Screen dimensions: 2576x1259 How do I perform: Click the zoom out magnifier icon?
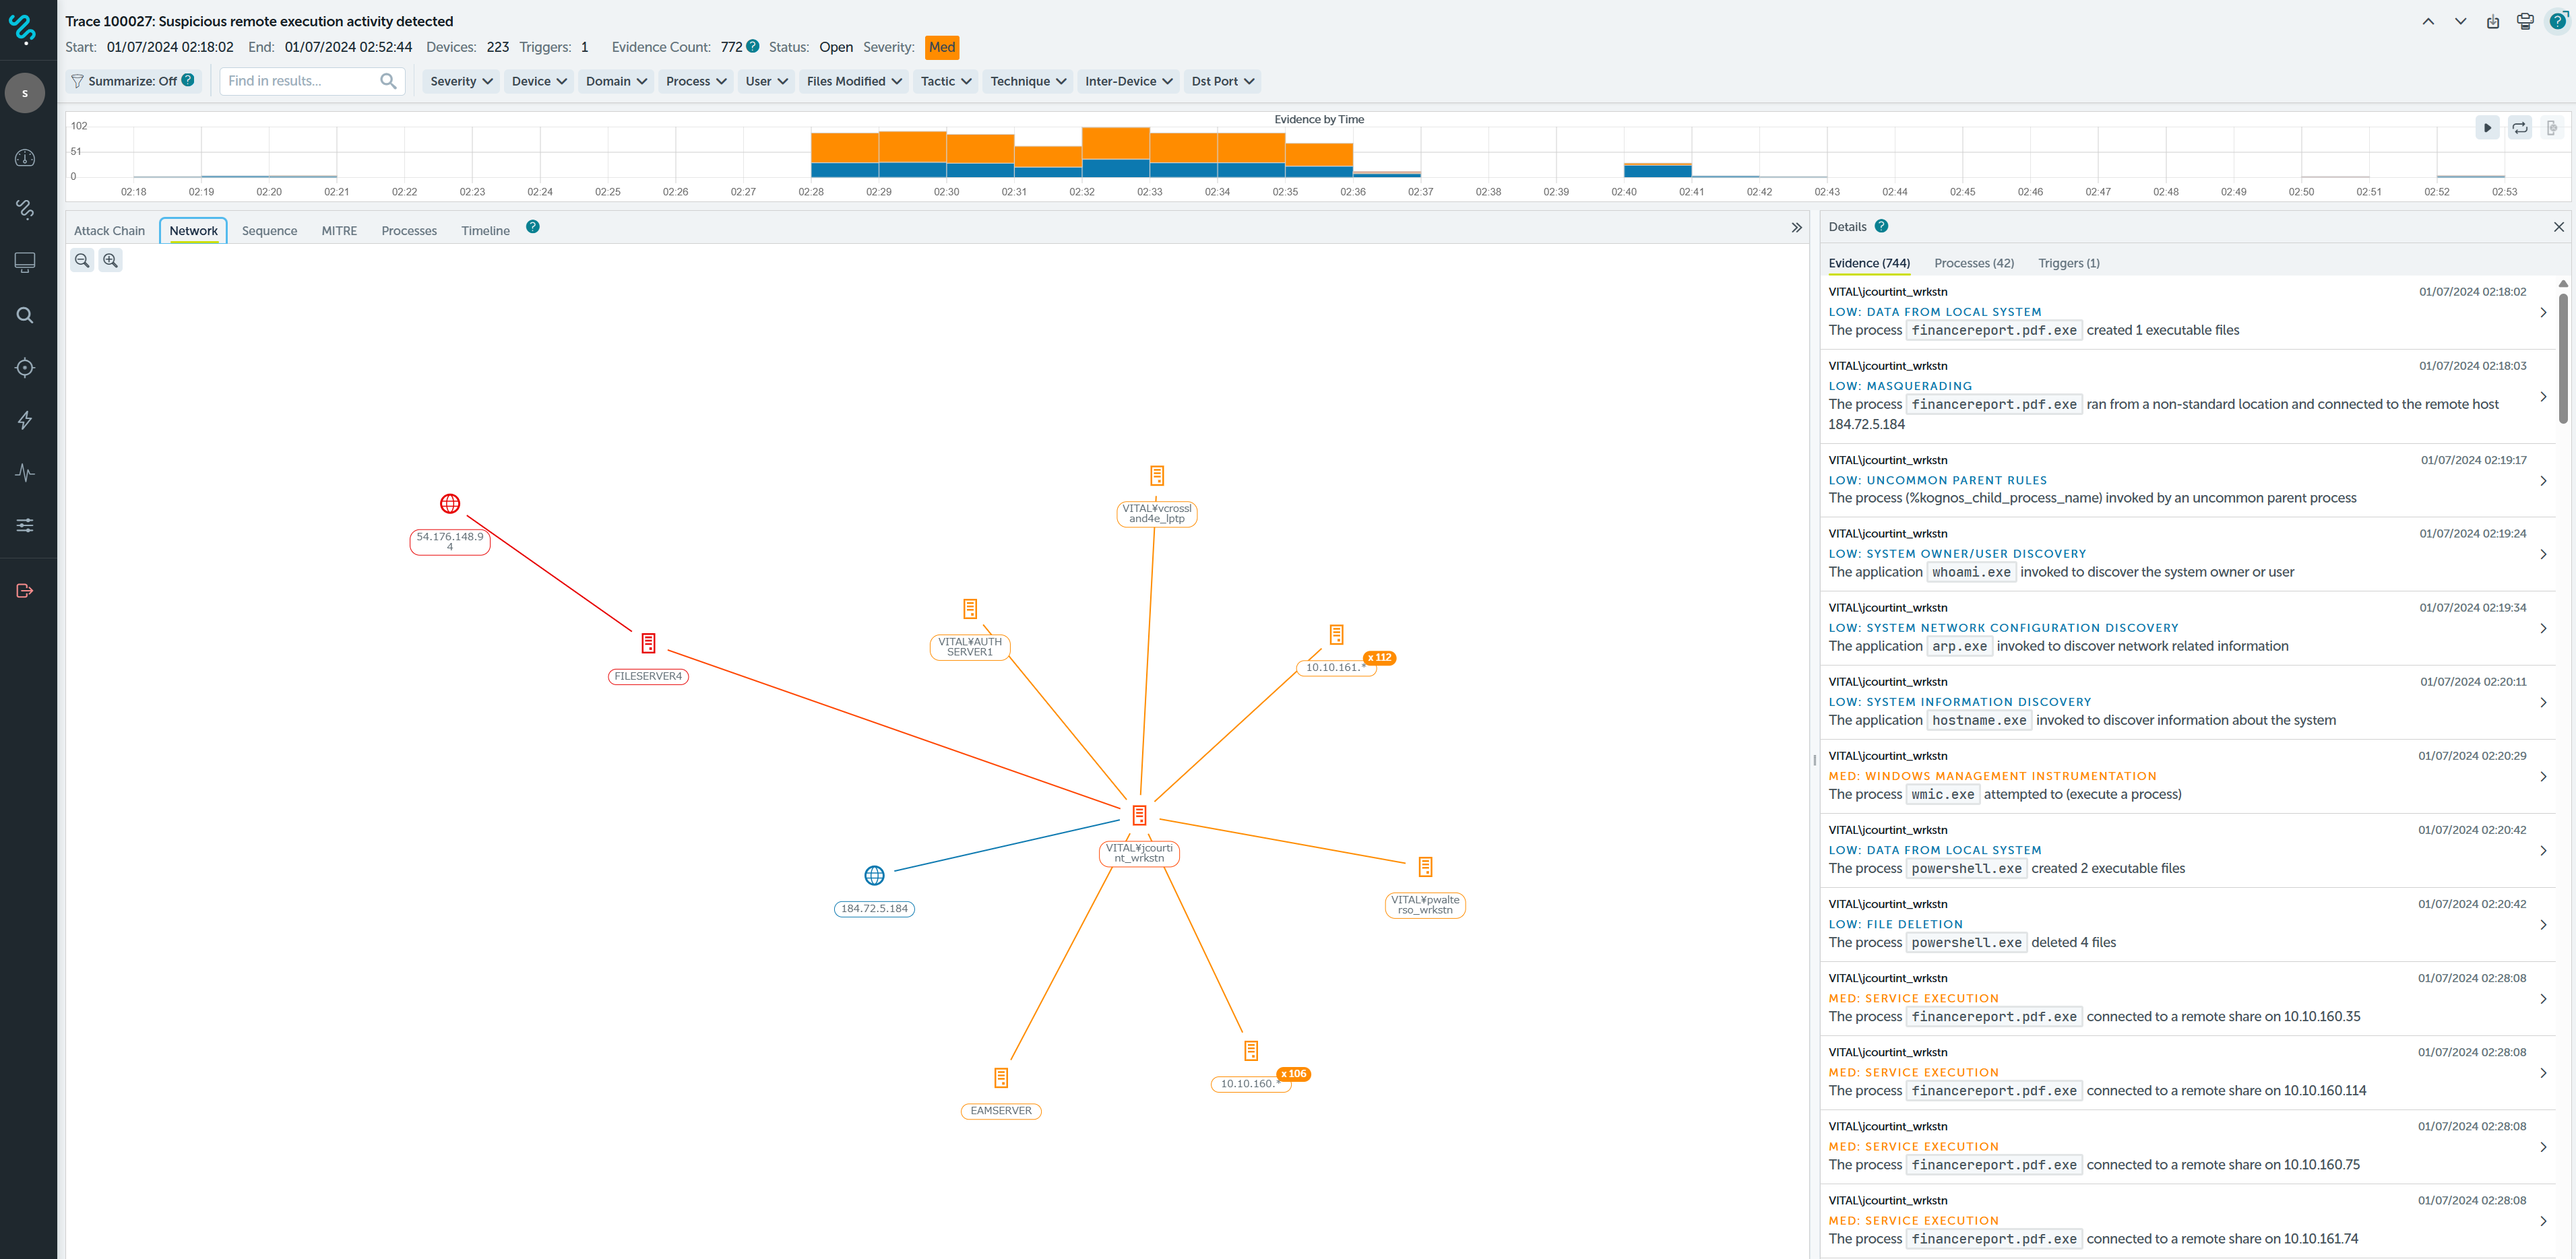coord(82,260)
